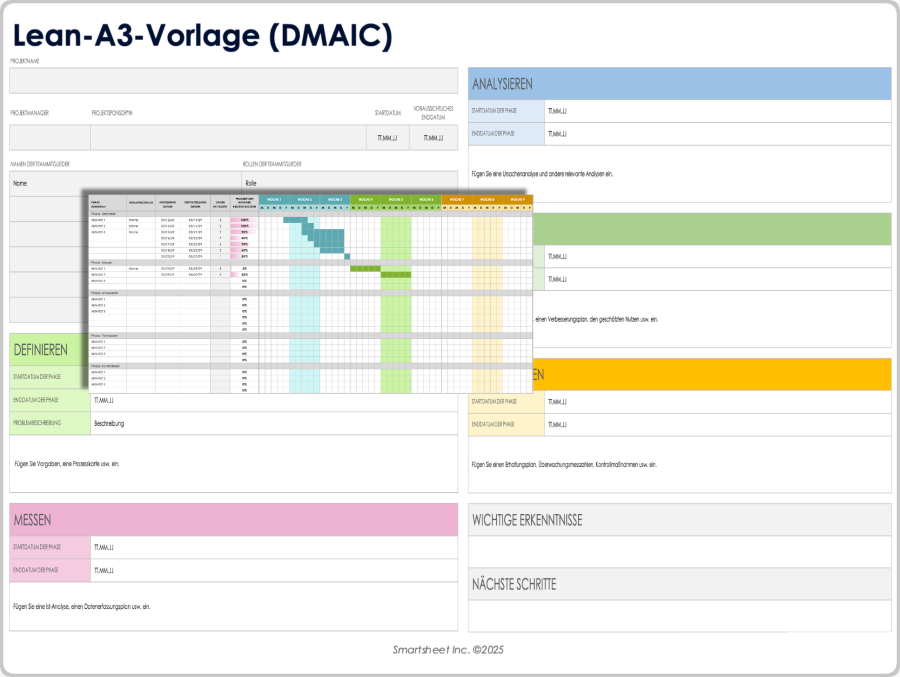Viewport: 900px width, 677px height.
Task: Open the Gantt chart thumbnail overlay
Action: [311, 294]
